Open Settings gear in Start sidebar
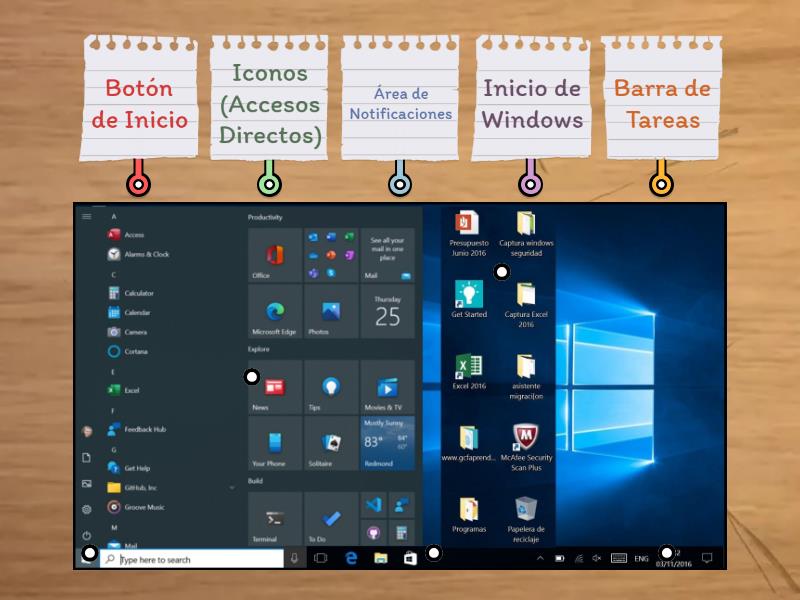The image size is (800, 600). pyautogui.click(x=87, y=509)
